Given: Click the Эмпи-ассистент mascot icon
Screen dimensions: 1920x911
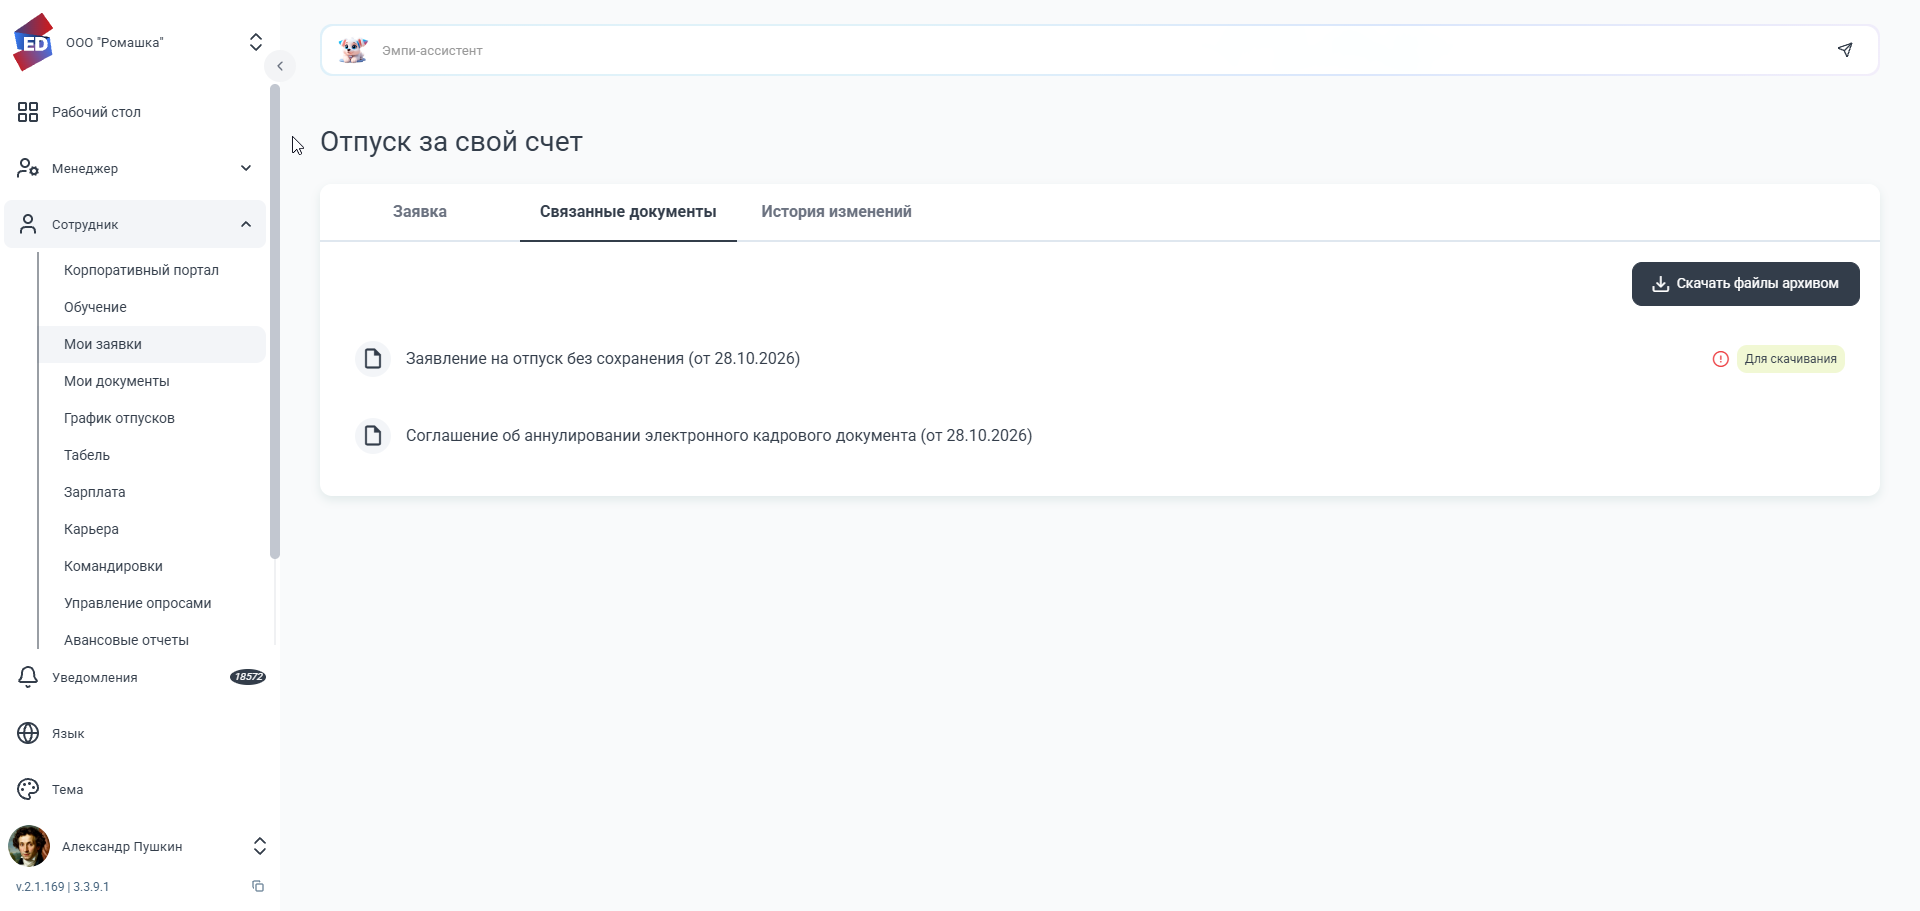Looking at the screenshot, I should click(x=353, y=50).
